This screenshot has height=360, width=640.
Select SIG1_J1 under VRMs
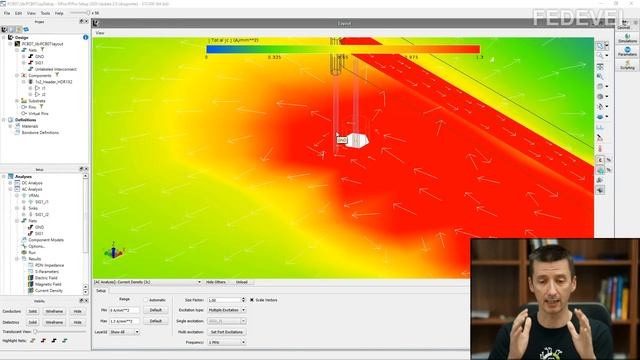[42, 202]
